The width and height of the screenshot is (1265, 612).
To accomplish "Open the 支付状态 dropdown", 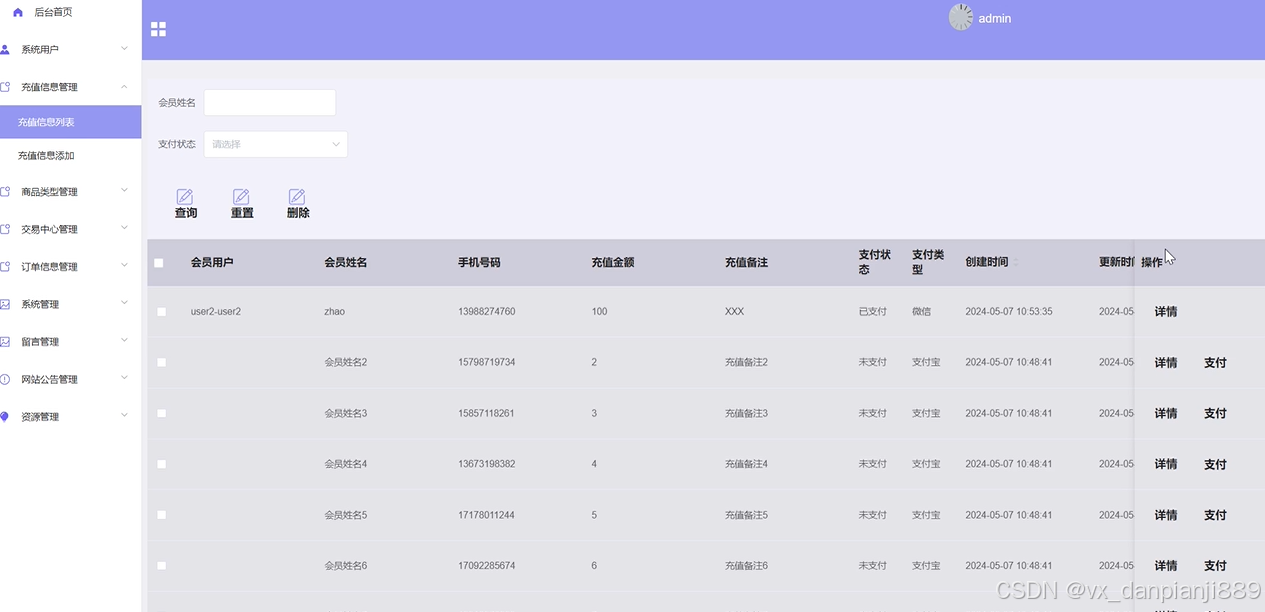I will (x=276, y=144).
